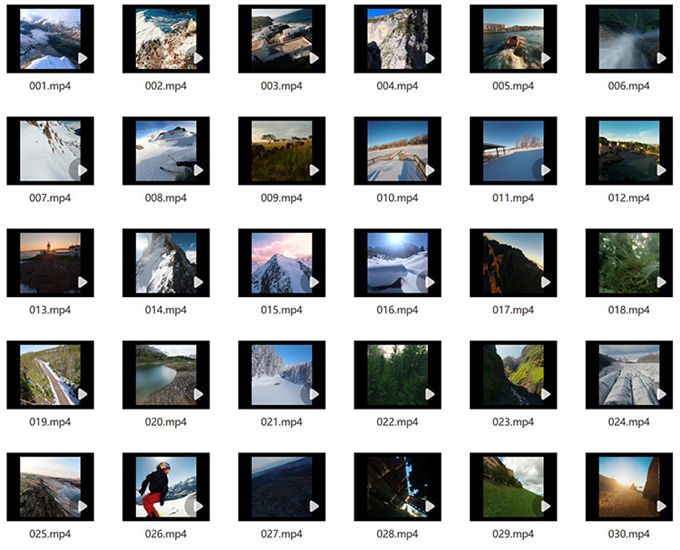Click on the 028.mp4 caption
The width and height of the screenshot is (680, 550).
click(x=398, y=534)
